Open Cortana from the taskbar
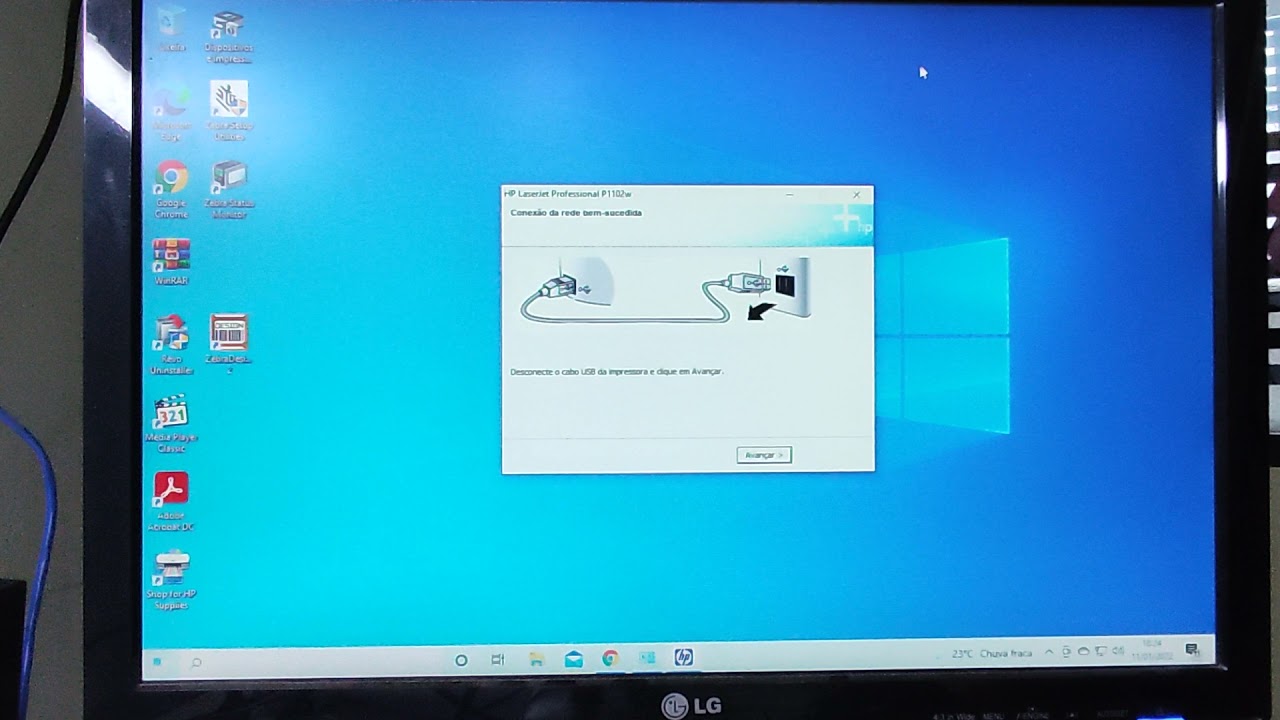Image resolution: width=1280 pixels, height=720 pixels. coord(461,660)
